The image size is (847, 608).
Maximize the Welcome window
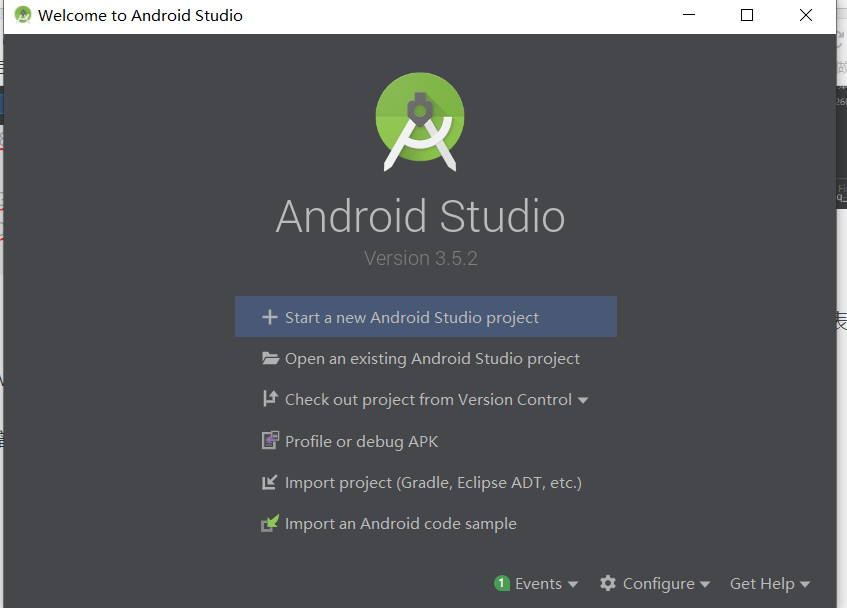click(x=747, y=15)
